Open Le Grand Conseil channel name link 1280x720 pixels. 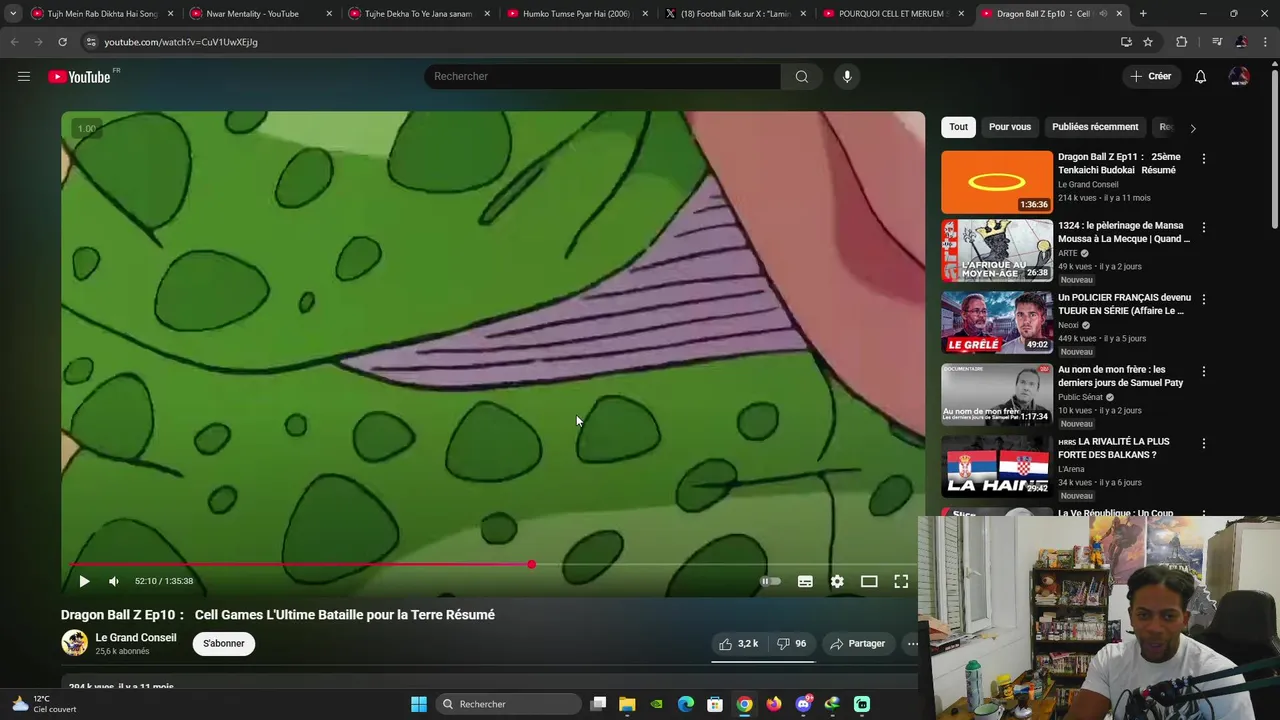pos(136,638)
